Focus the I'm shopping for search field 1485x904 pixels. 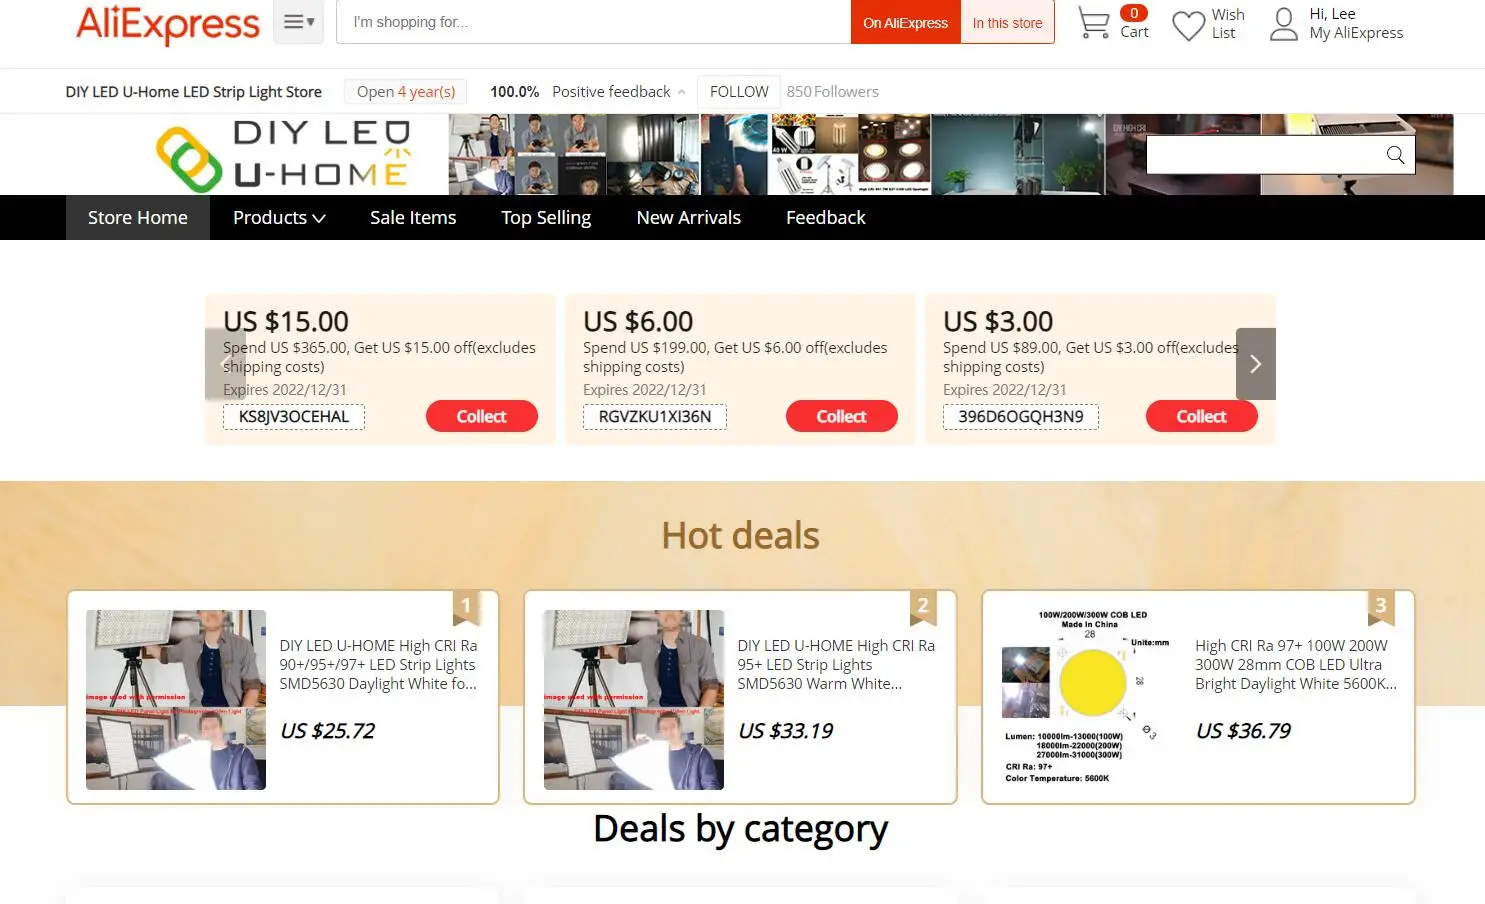[594, 22]
